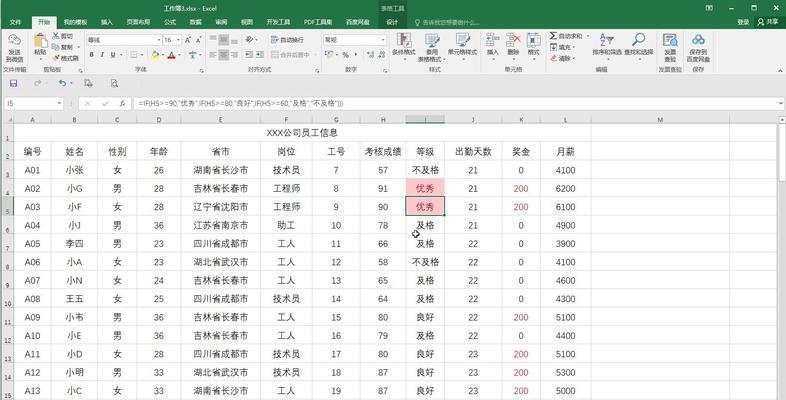Click the percent style (%) icon
This screenshot has width=786, height=400.
pos(345,55)
